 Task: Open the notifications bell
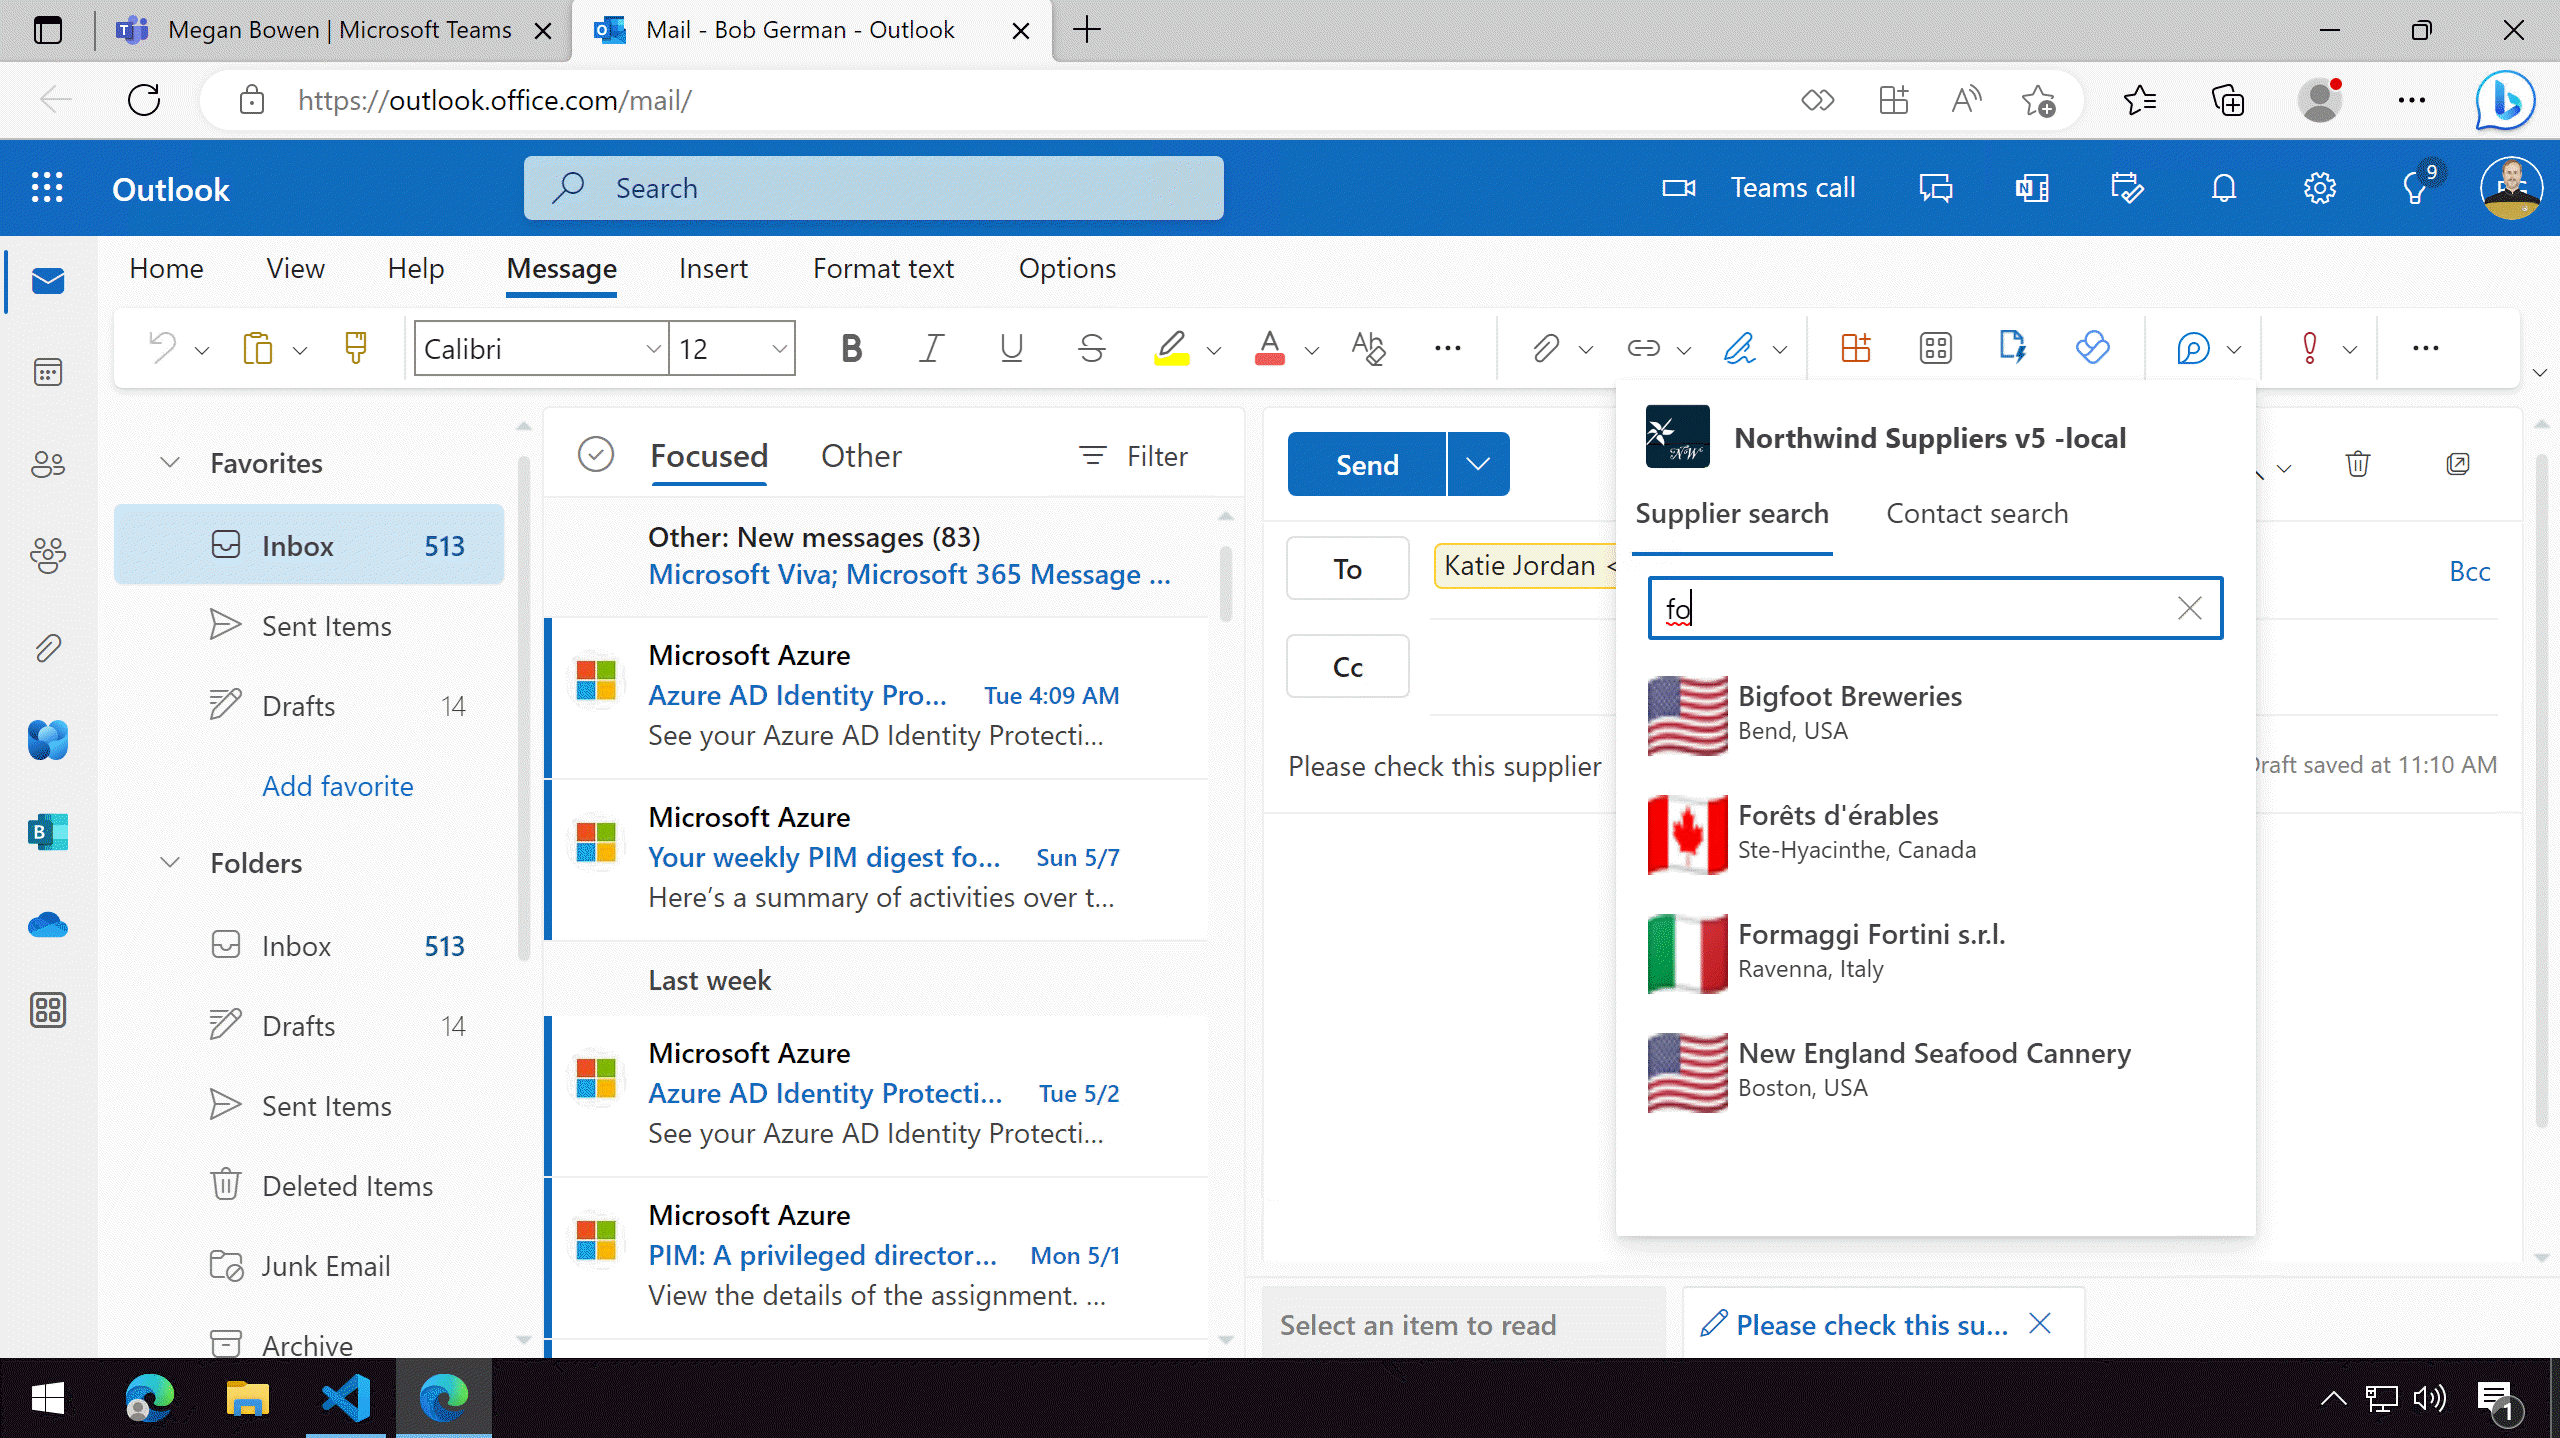[x=2224, y=188]
